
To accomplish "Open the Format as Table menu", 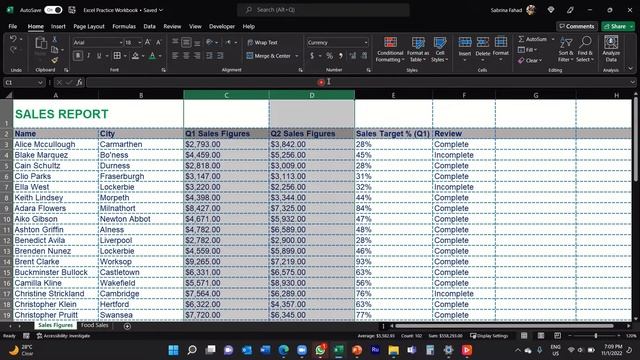I will click(x=418, y=49).
